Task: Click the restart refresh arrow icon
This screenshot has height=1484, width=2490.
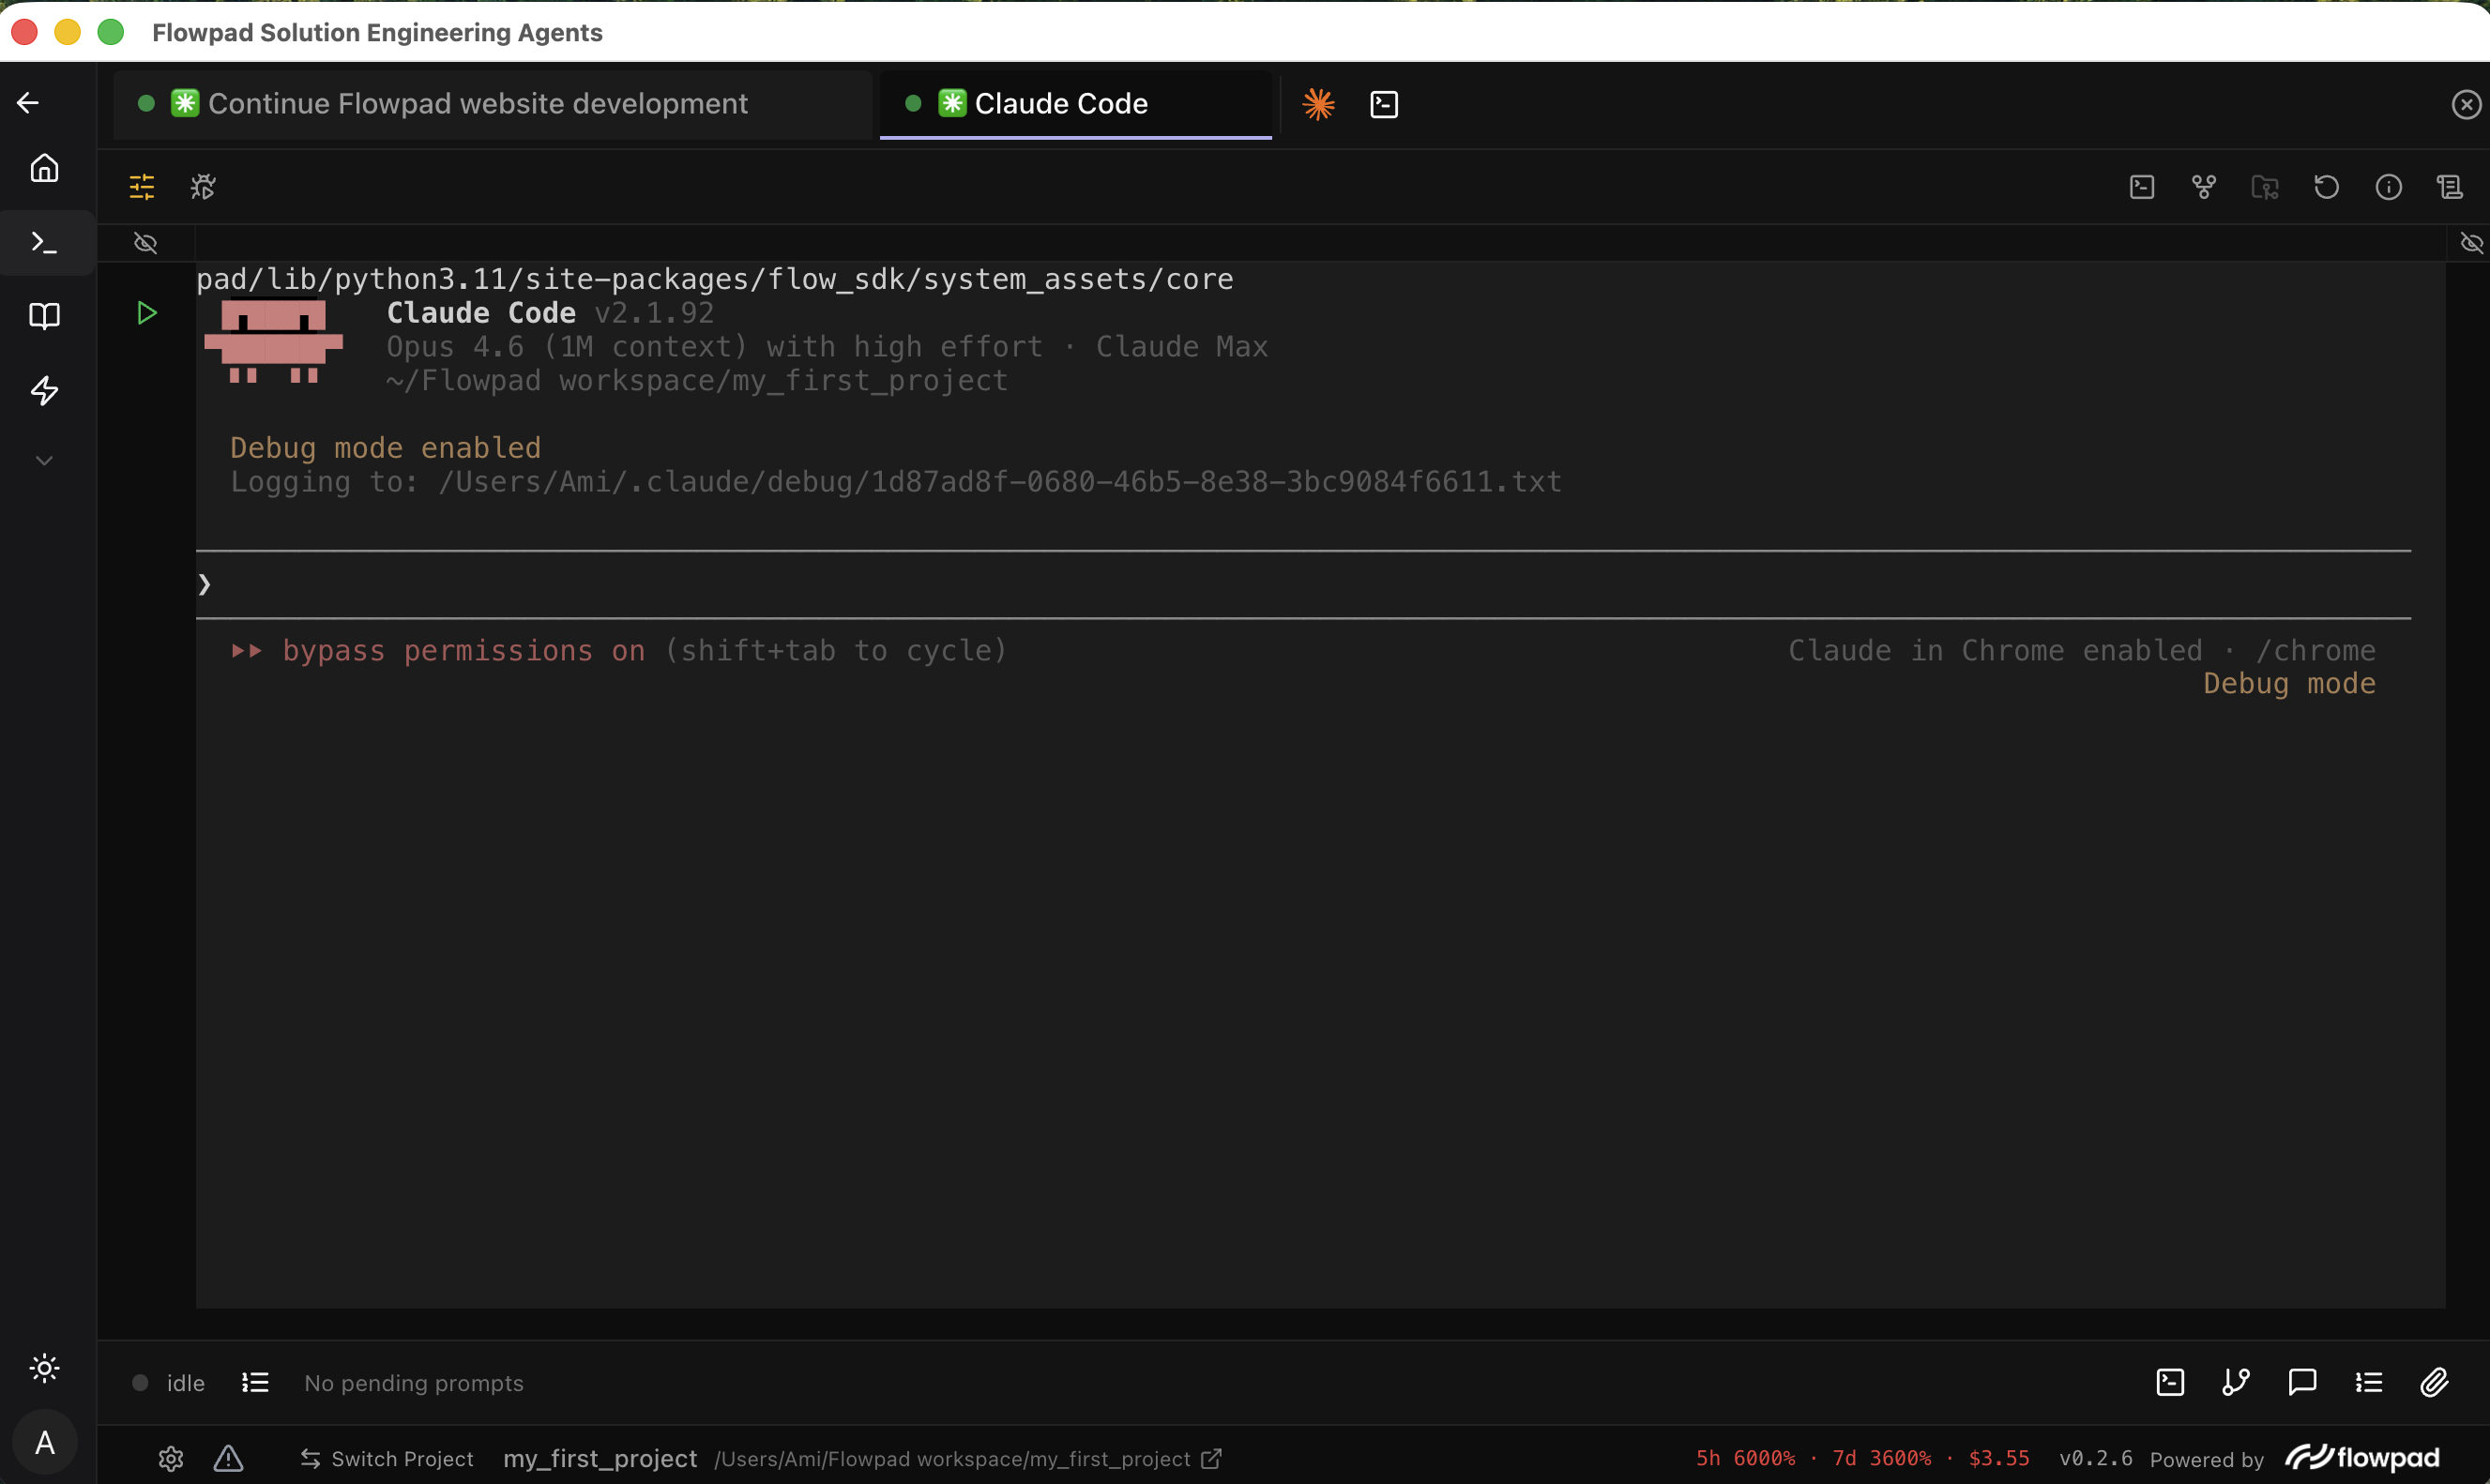Action: (x=2327, y=187)
